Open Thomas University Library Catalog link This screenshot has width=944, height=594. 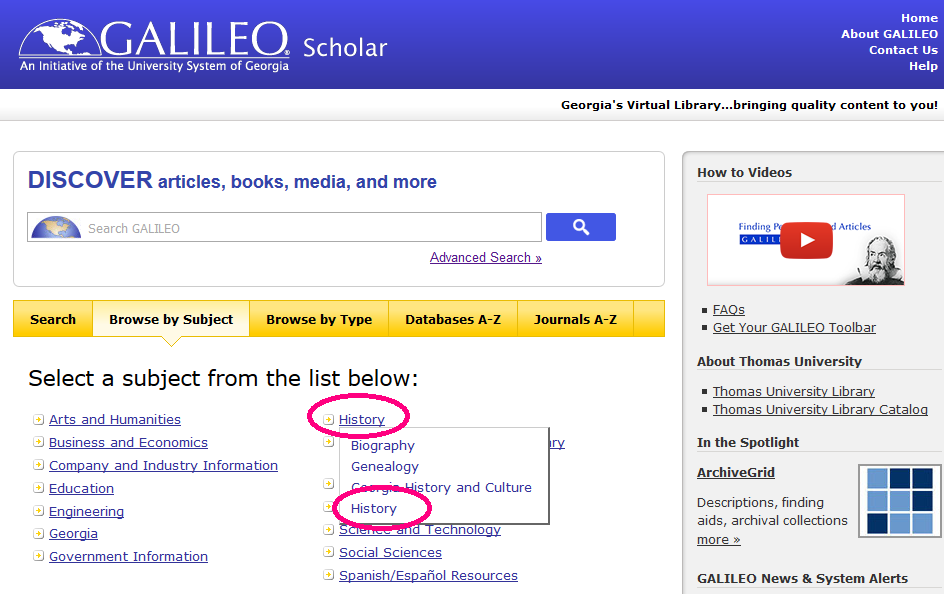pos(820,409)
